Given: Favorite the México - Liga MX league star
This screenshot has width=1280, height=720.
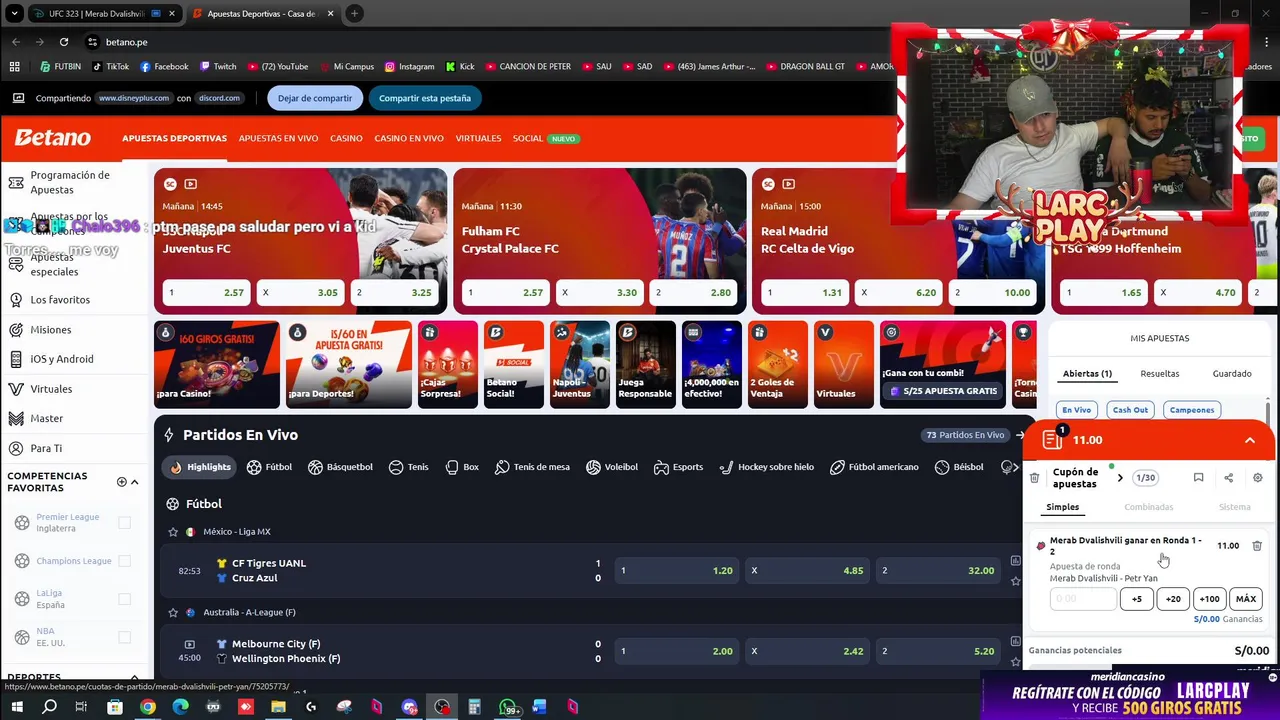Looking at the screenshot, I should click(173, 532).
